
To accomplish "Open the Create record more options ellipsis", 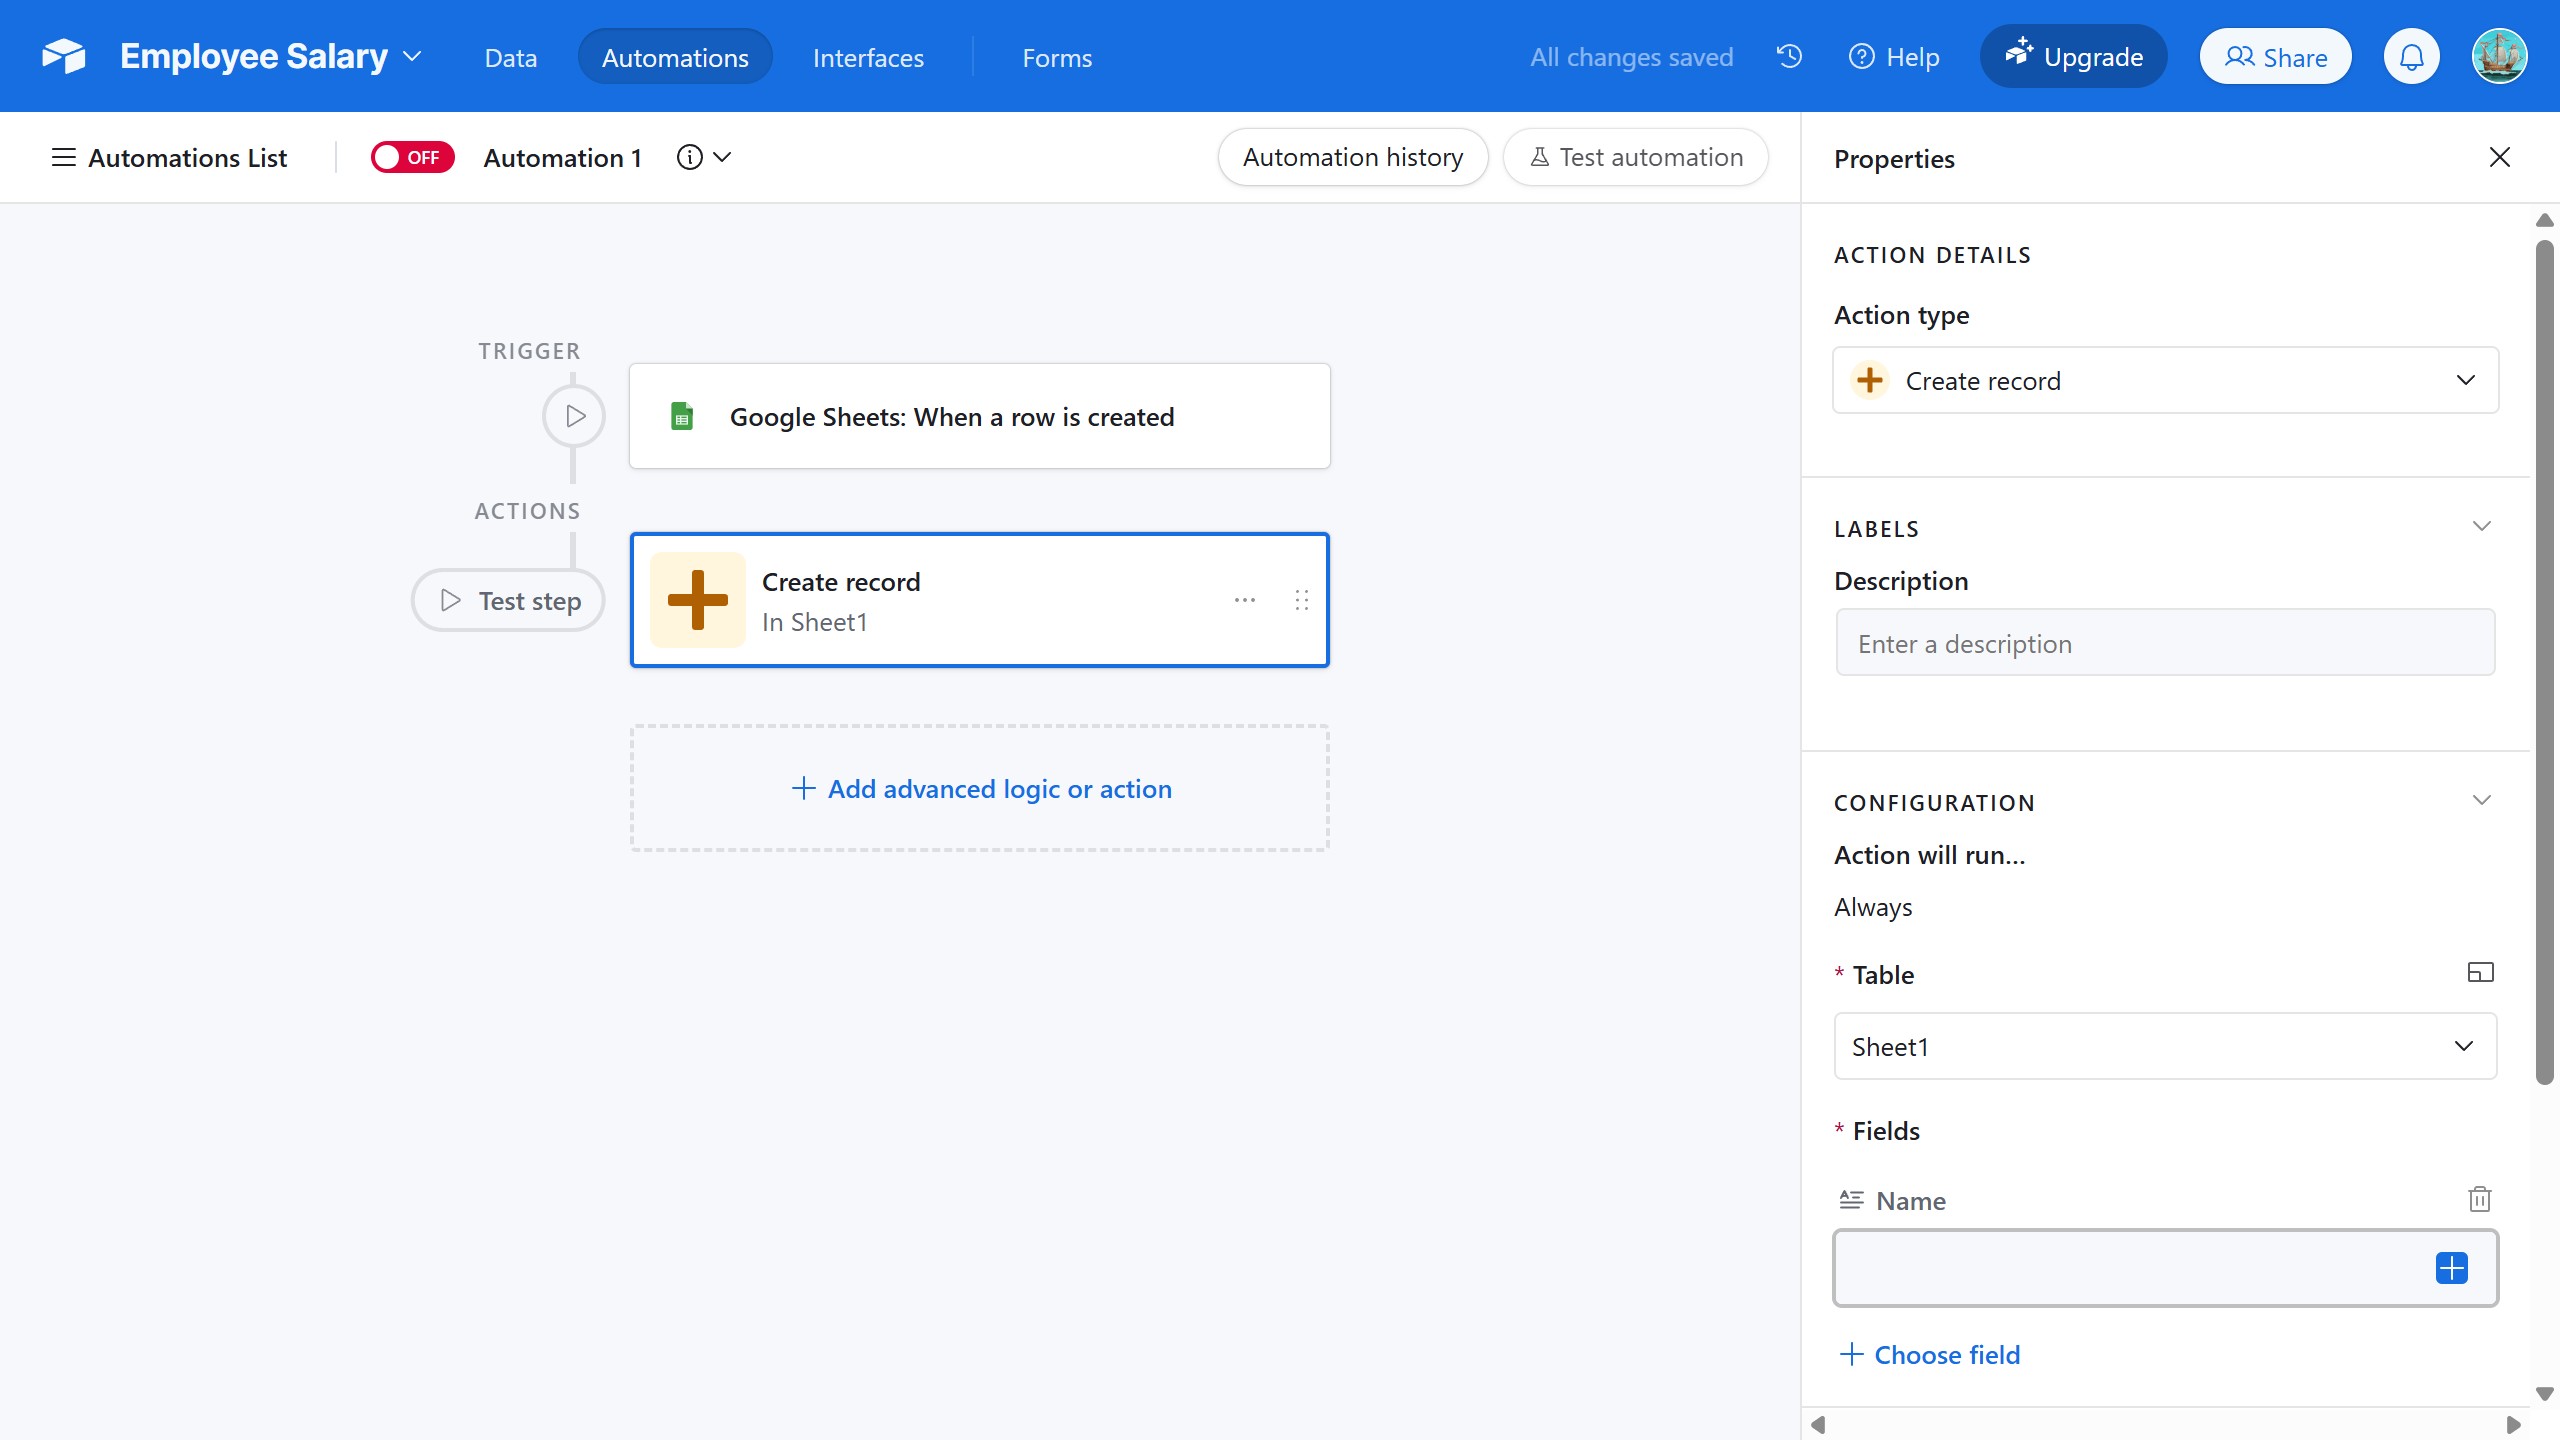I will click(1245, 600).
